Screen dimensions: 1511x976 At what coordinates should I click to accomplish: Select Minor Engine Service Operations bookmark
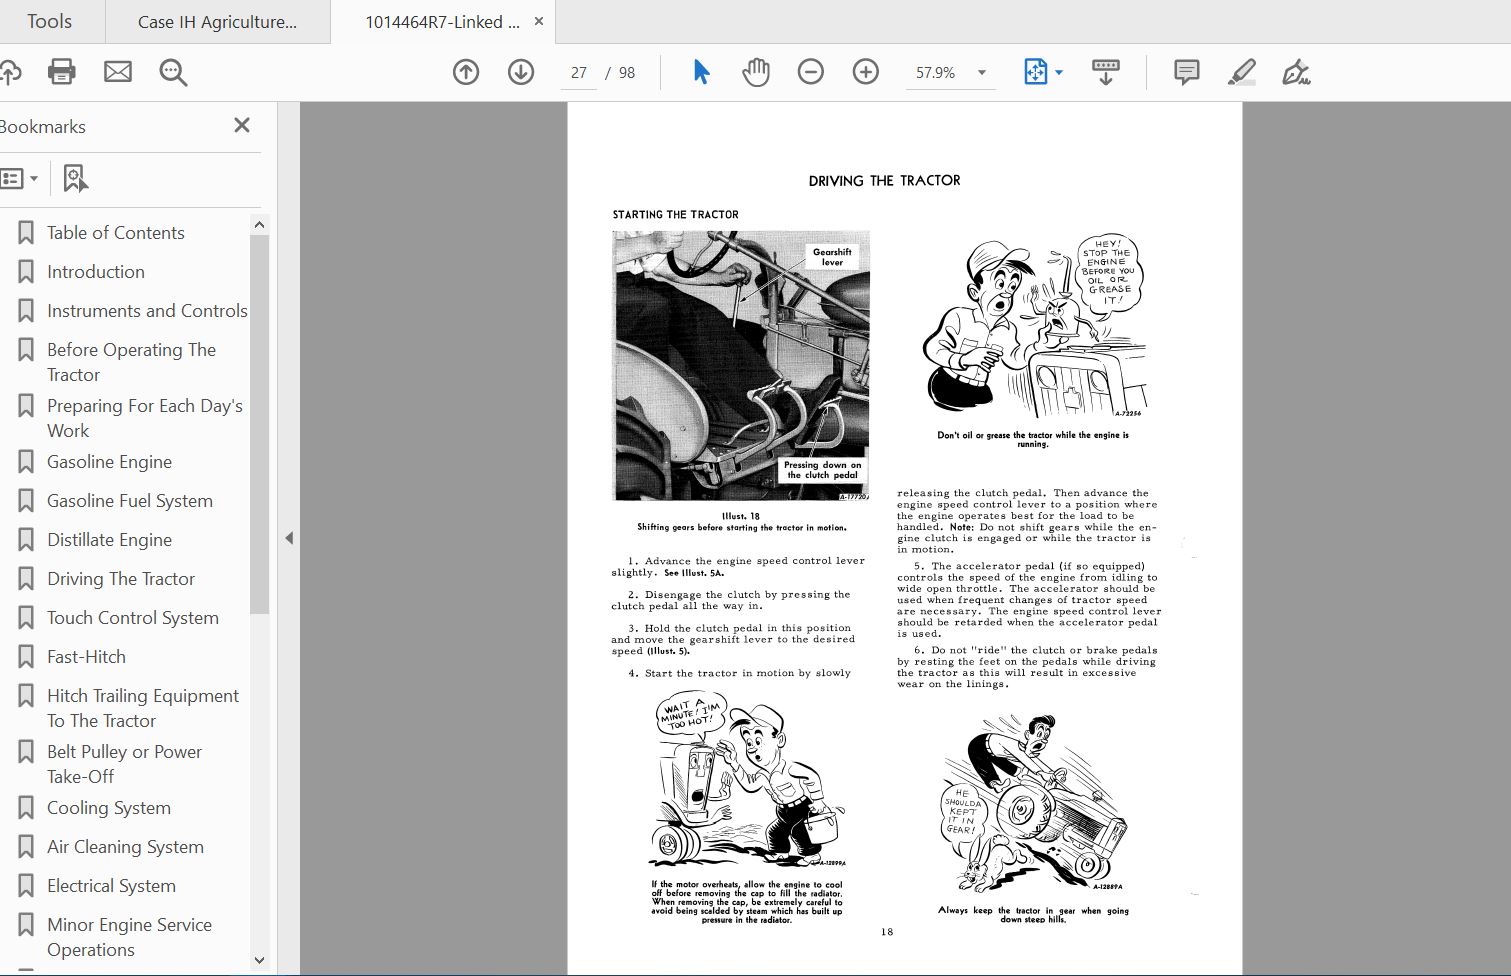pyautogui.click(x=129, y=937)
